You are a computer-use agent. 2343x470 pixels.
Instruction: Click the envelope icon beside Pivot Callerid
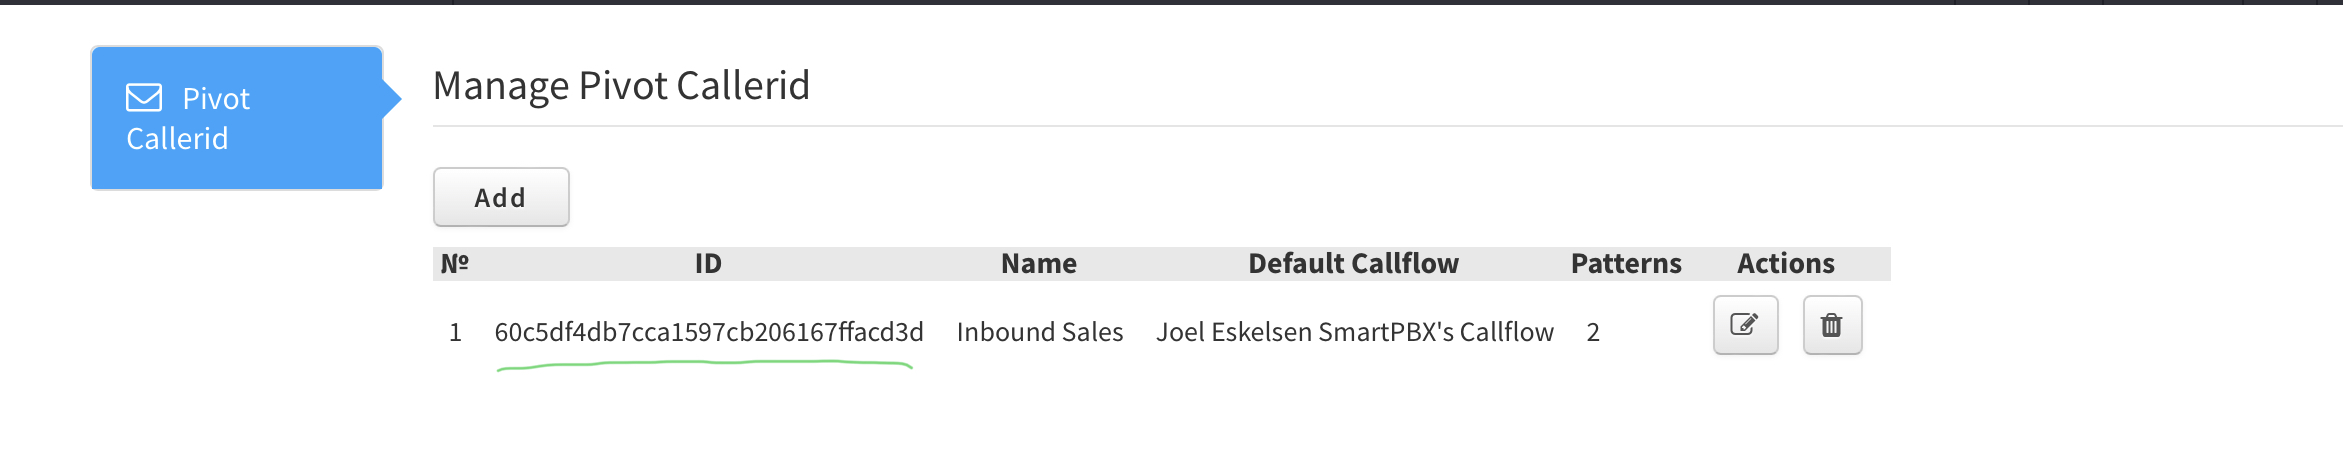[144, 98]
